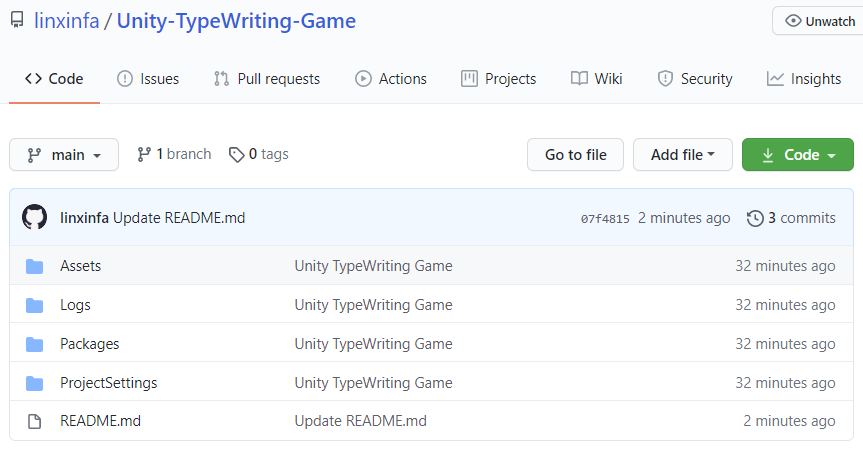The image size is (863, 452).
Task: Click the 32 minutes ago timestamp in Packages row
Action: (x=785, y=344)
